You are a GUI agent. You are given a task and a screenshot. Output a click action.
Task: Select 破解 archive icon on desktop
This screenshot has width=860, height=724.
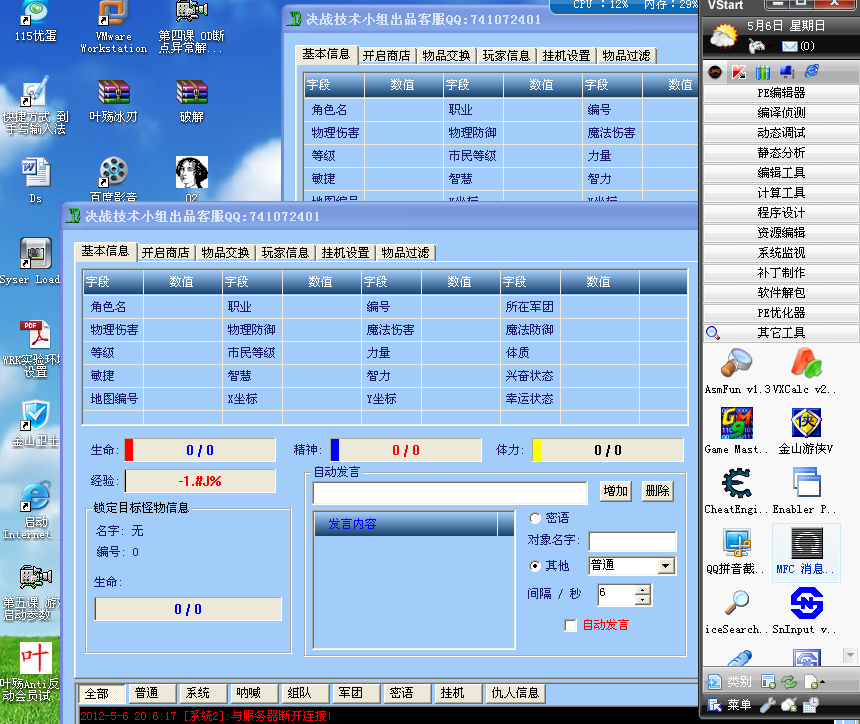coord(192,92)
